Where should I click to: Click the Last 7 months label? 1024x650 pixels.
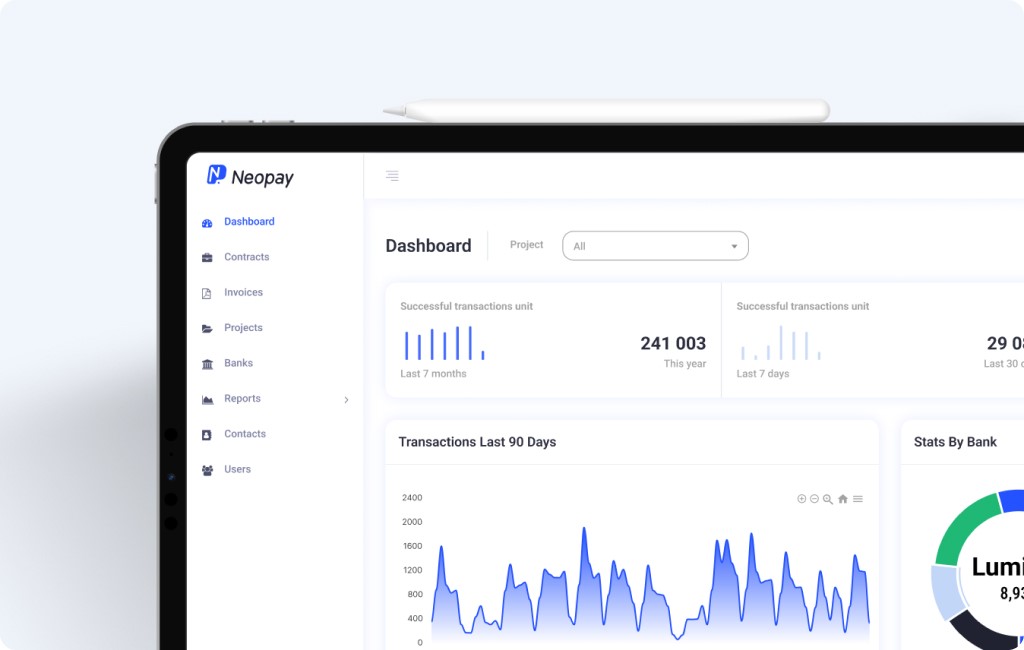click(x=433, y=374)
